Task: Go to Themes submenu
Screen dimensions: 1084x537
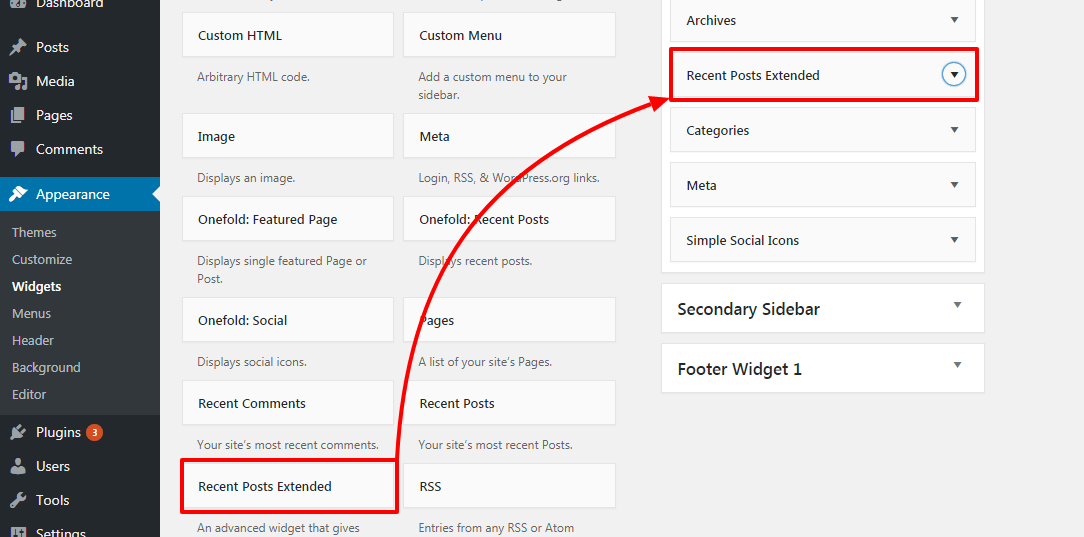Action: pyautogui.click(x=34, y=233)
